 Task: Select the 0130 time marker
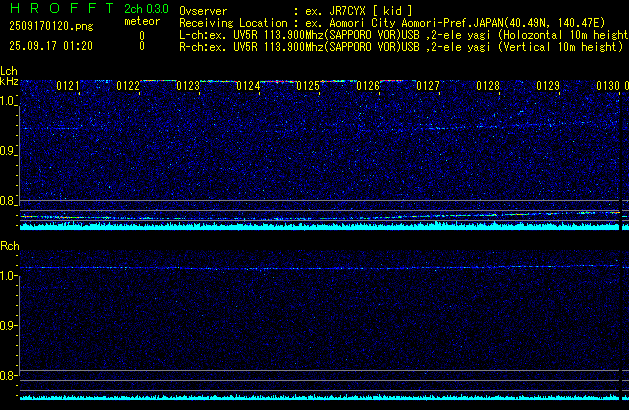(608, 86)
